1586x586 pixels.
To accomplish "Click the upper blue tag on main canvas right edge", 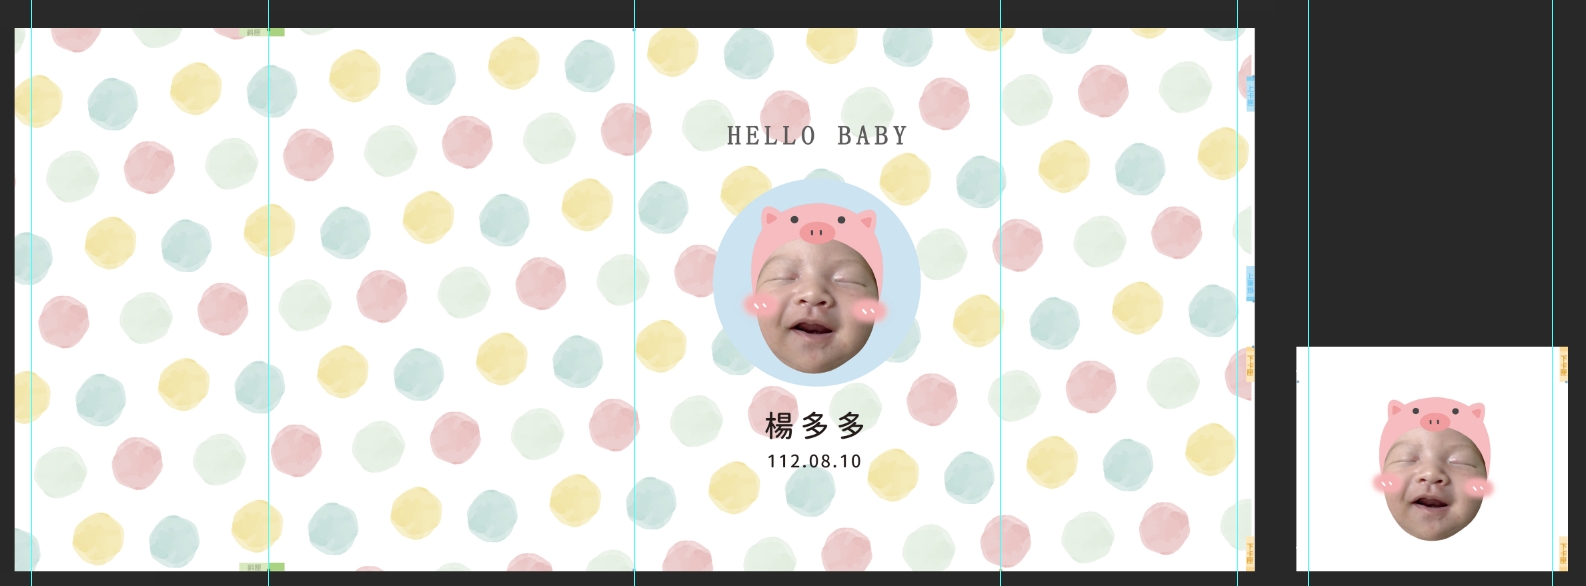I will tap(1250, 92).
